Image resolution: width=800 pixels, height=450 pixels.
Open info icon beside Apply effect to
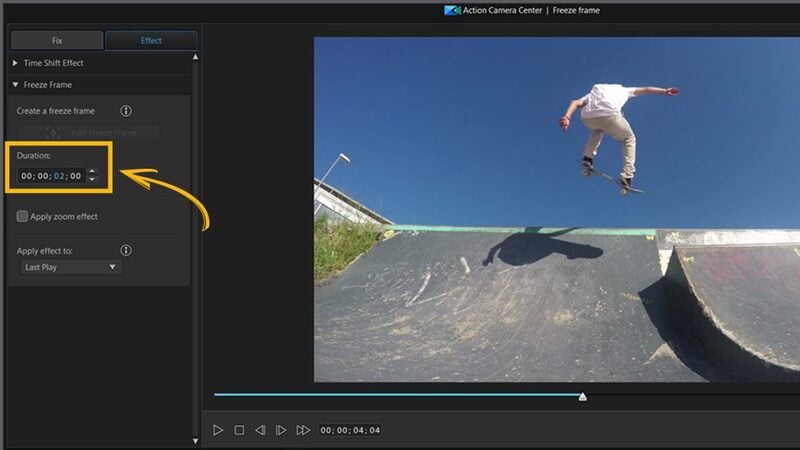click(x=126, y=250)
